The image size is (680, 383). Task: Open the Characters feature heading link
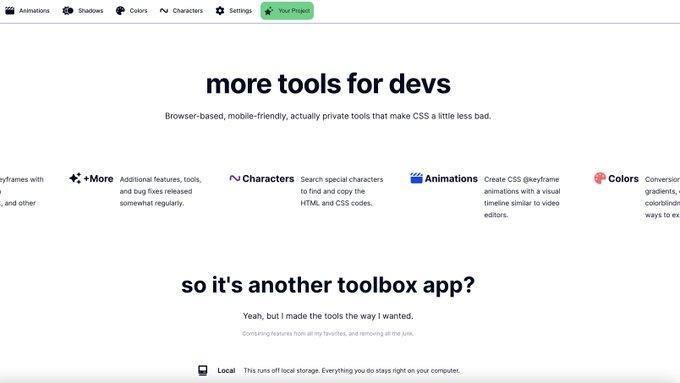tap(268, 179)
